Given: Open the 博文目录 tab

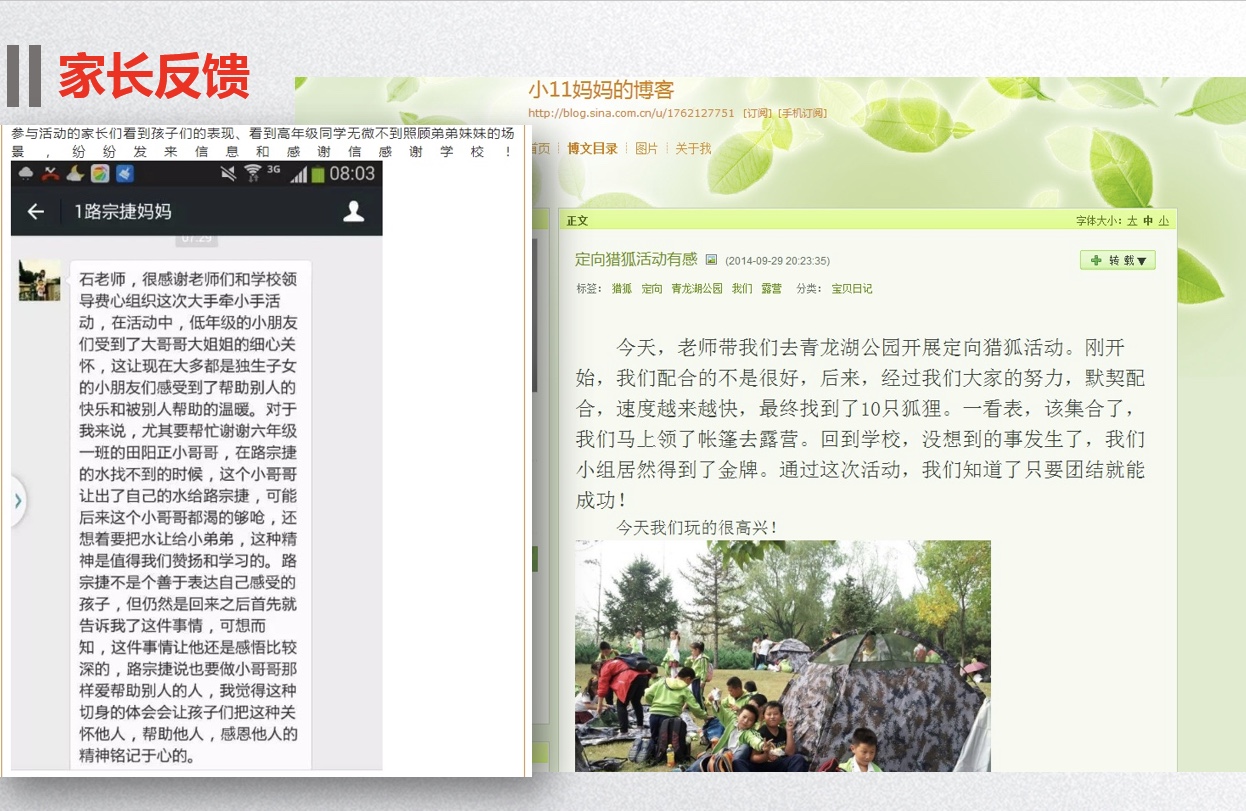Looking at the screenshot, I should [592, 149].
